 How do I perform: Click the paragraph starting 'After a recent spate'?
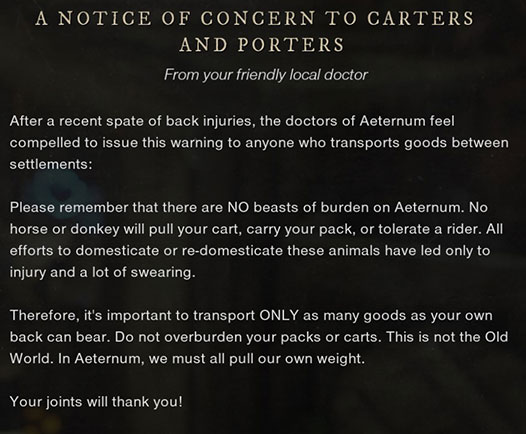point(259,143)
